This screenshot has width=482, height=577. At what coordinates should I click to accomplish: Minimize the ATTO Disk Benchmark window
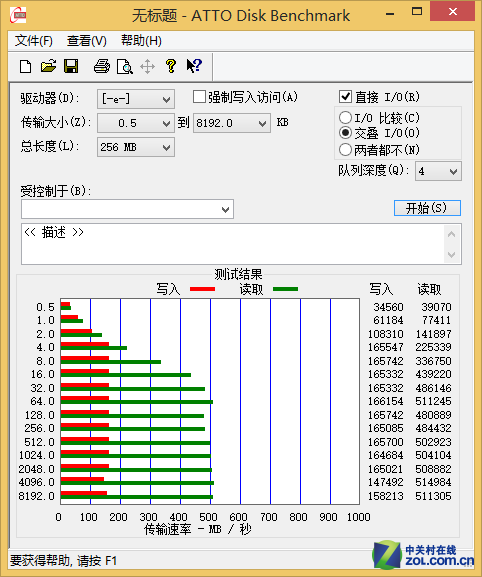[390, 13]
